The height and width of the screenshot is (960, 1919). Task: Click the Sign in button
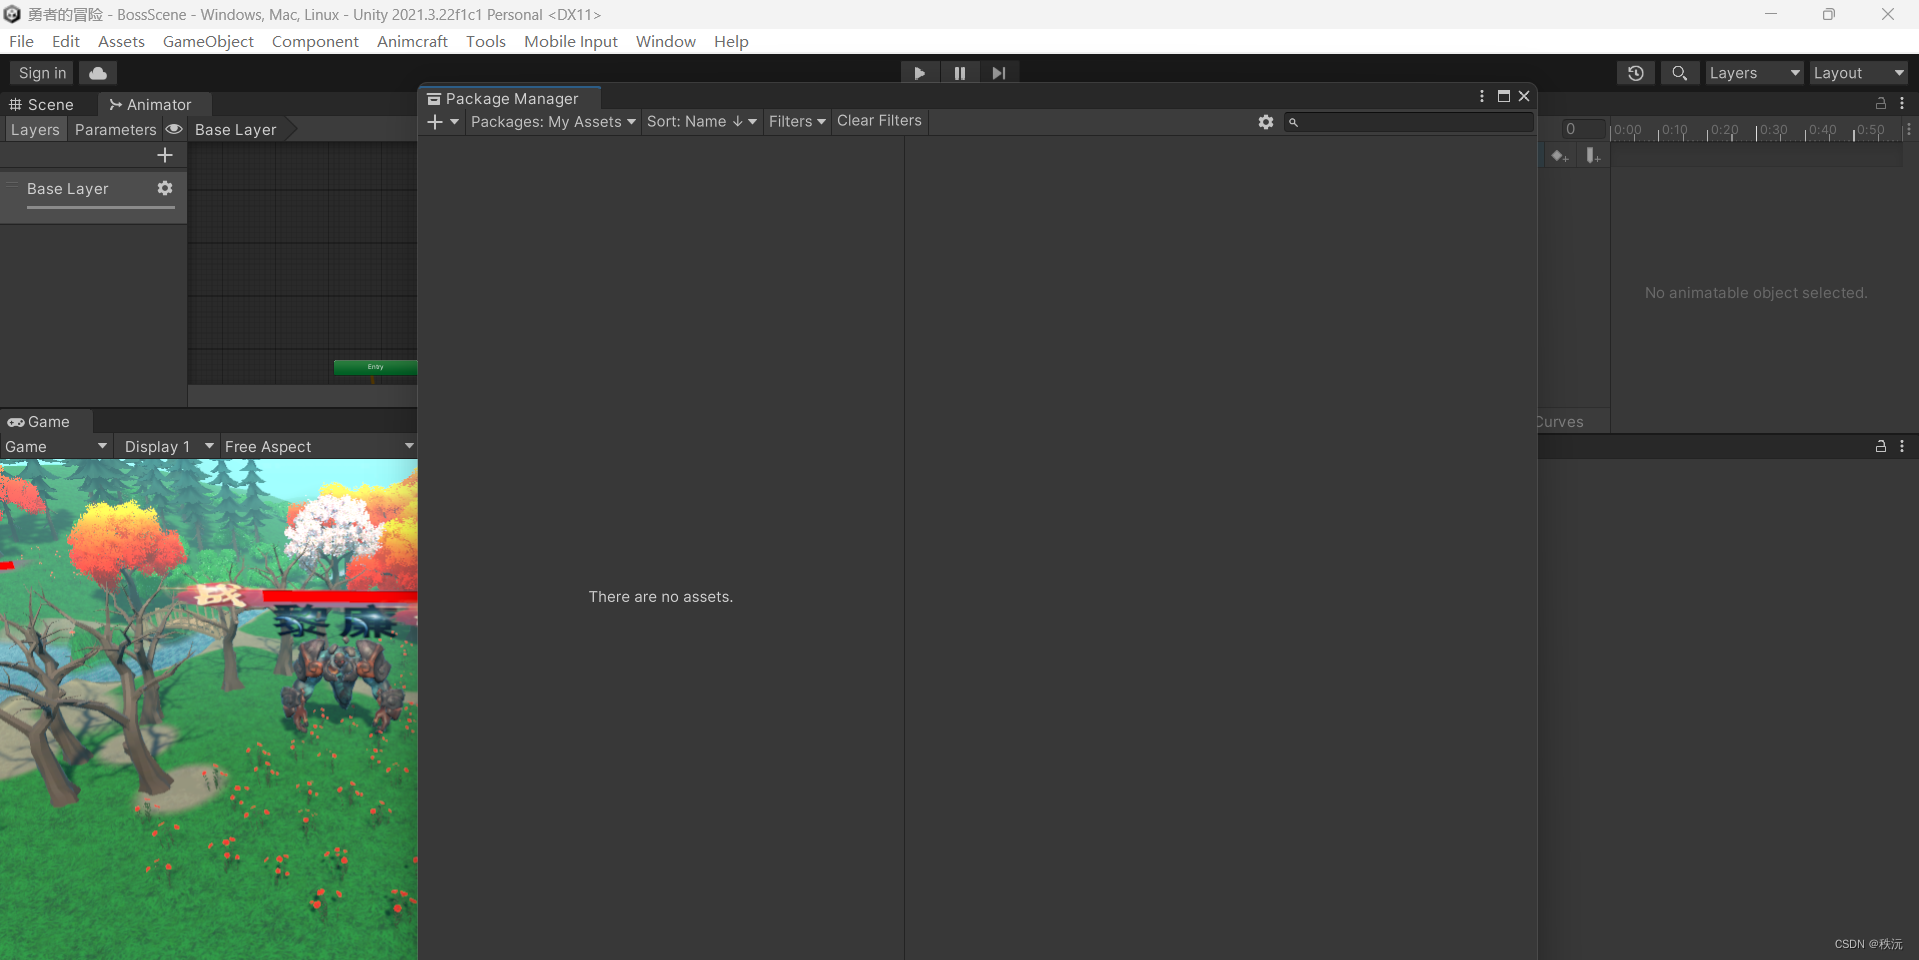click(x=40, y=72)
